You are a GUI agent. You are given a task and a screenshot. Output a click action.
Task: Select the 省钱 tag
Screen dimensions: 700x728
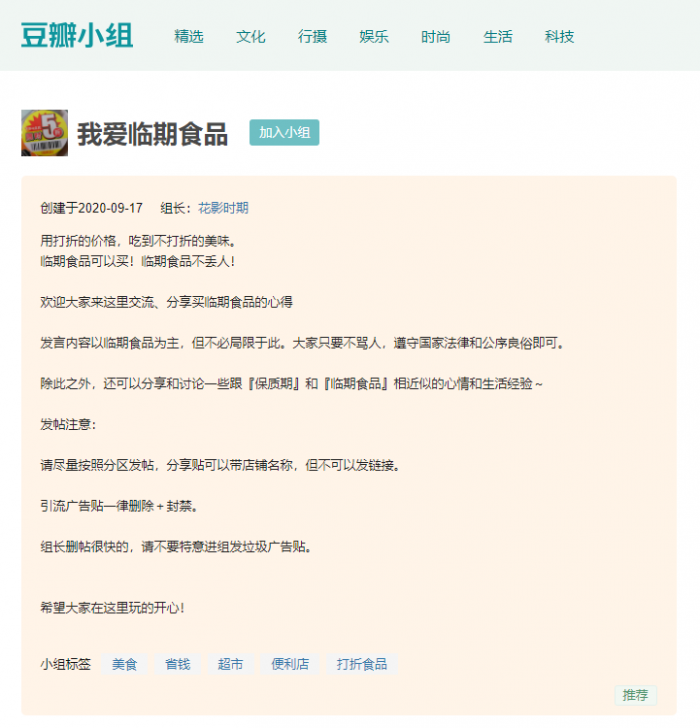(178, 664)
